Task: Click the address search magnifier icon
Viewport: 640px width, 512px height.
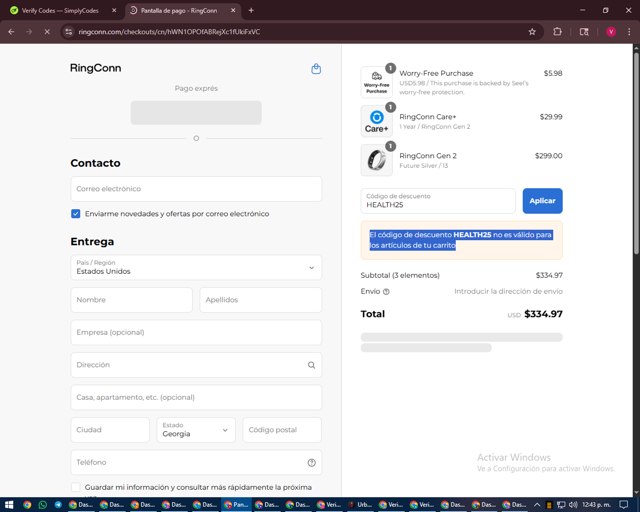Action: 311,365
